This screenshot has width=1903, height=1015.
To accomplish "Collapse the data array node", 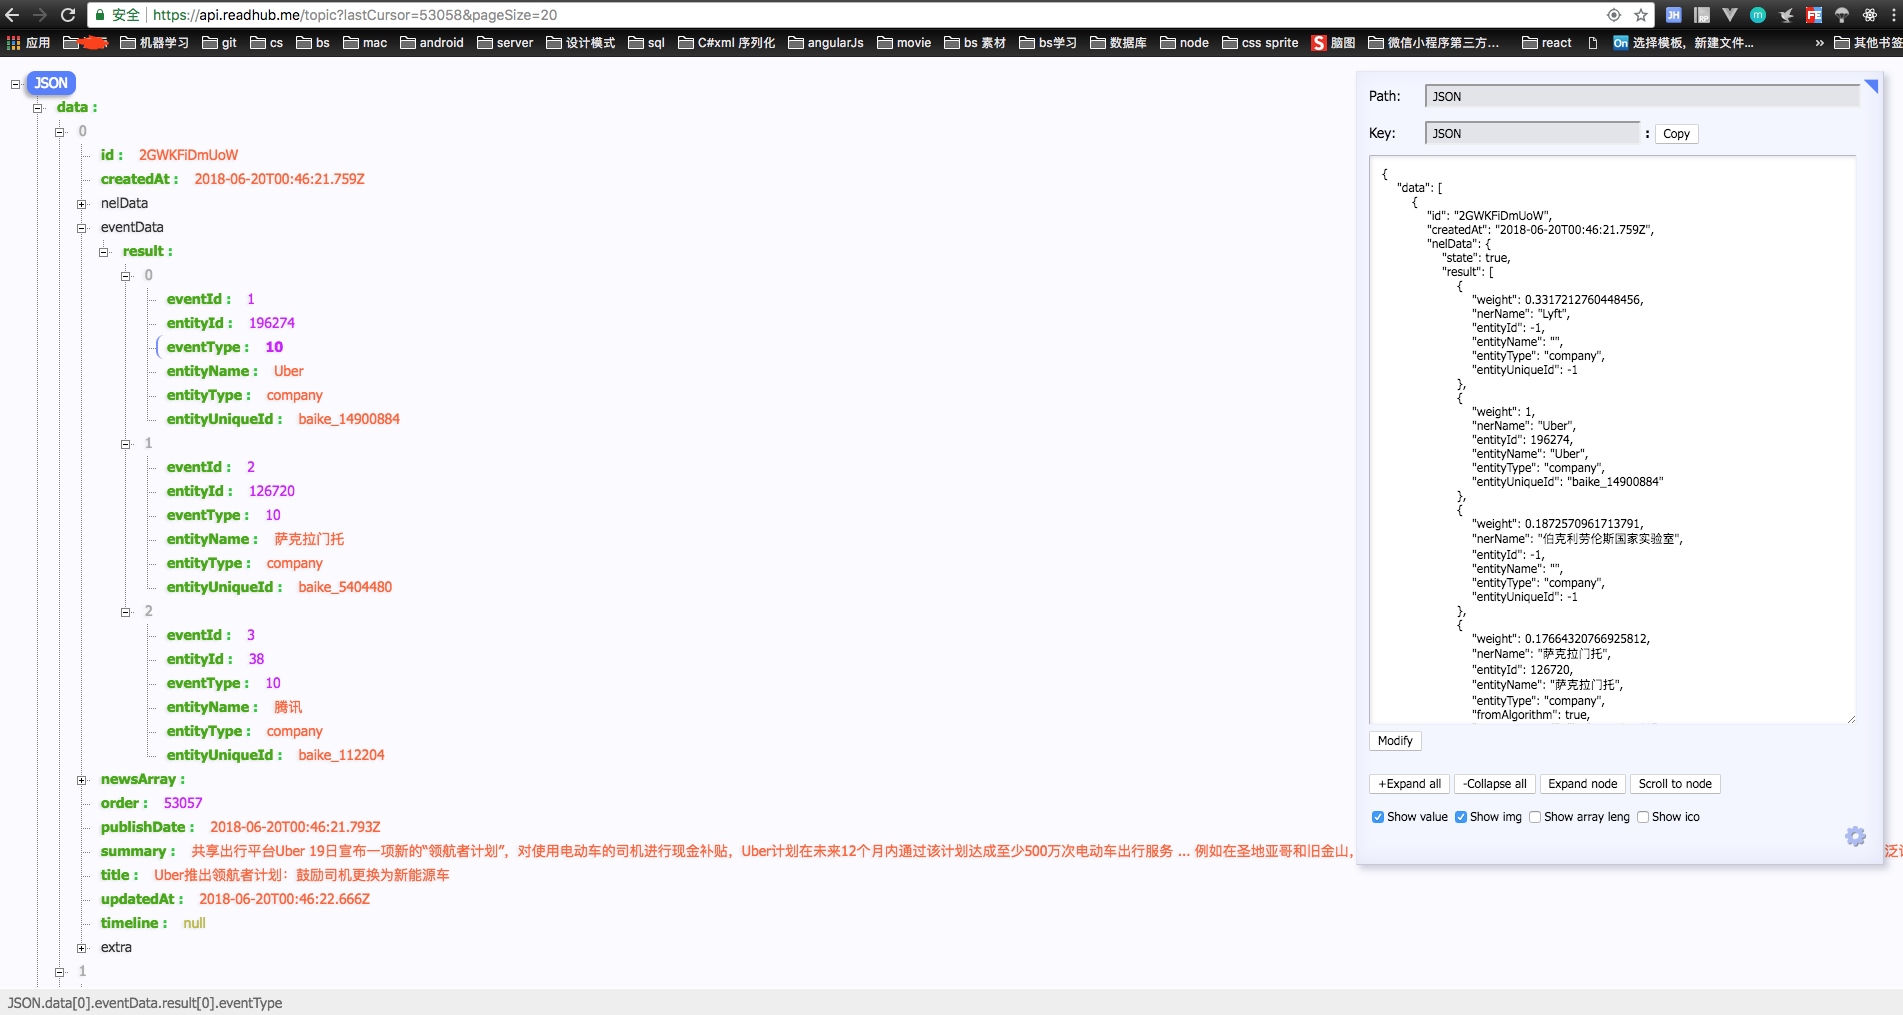I will [38, 108].
